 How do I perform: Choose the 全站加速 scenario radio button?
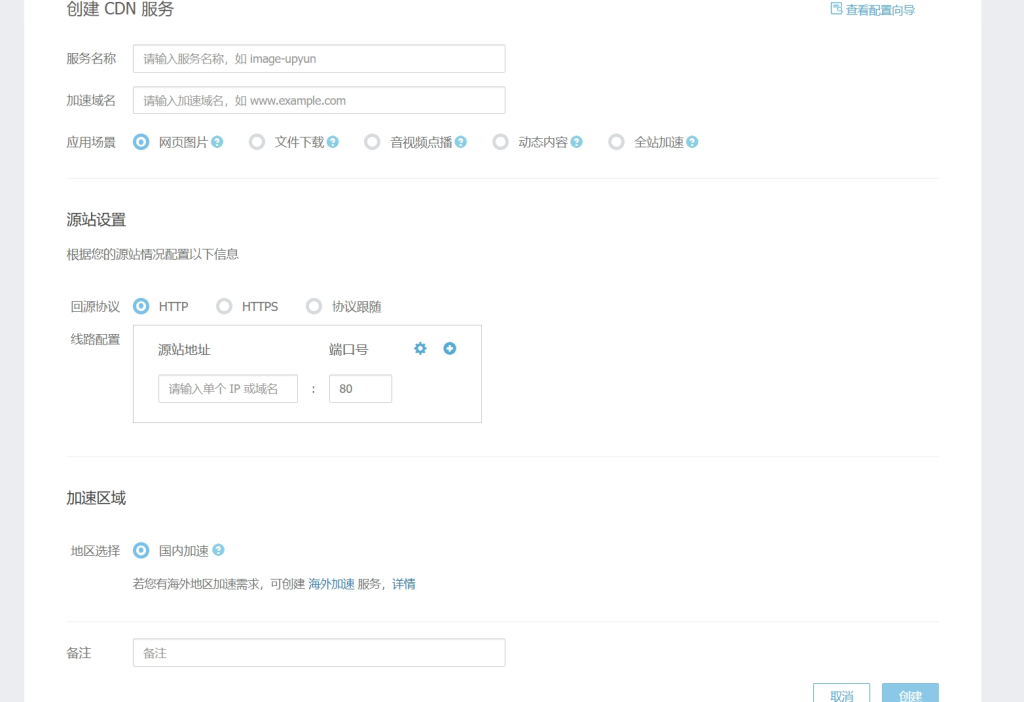(x=617, y=142)
